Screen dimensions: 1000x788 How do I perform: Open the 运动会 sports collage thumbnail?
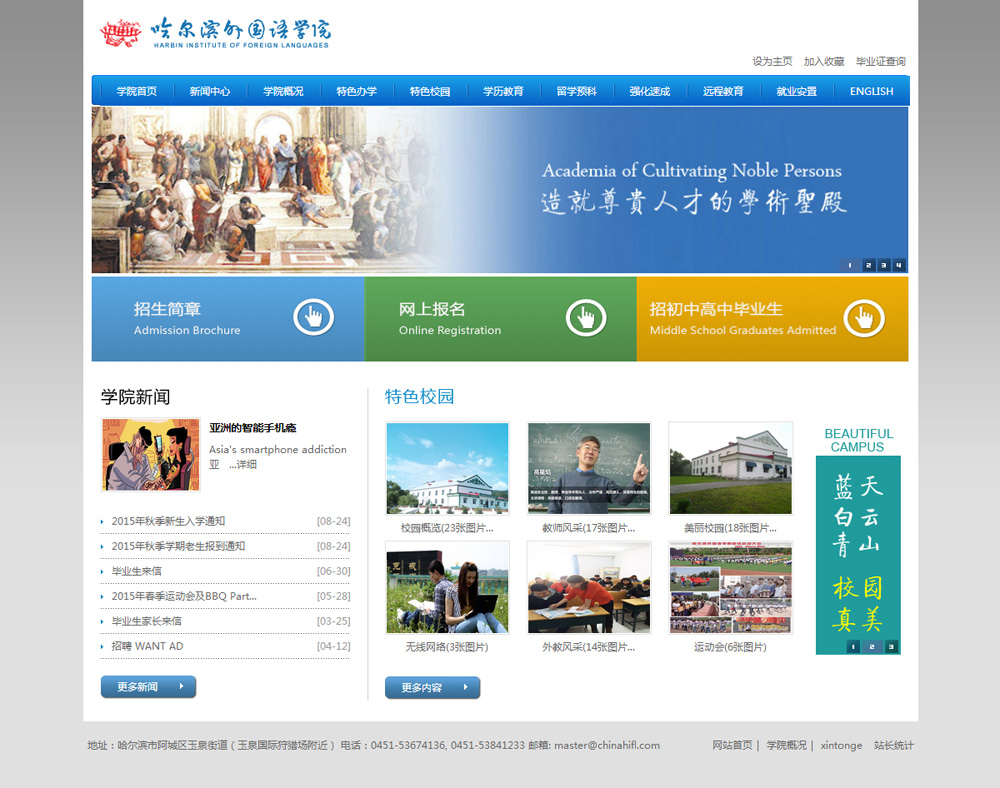point(730,587)
